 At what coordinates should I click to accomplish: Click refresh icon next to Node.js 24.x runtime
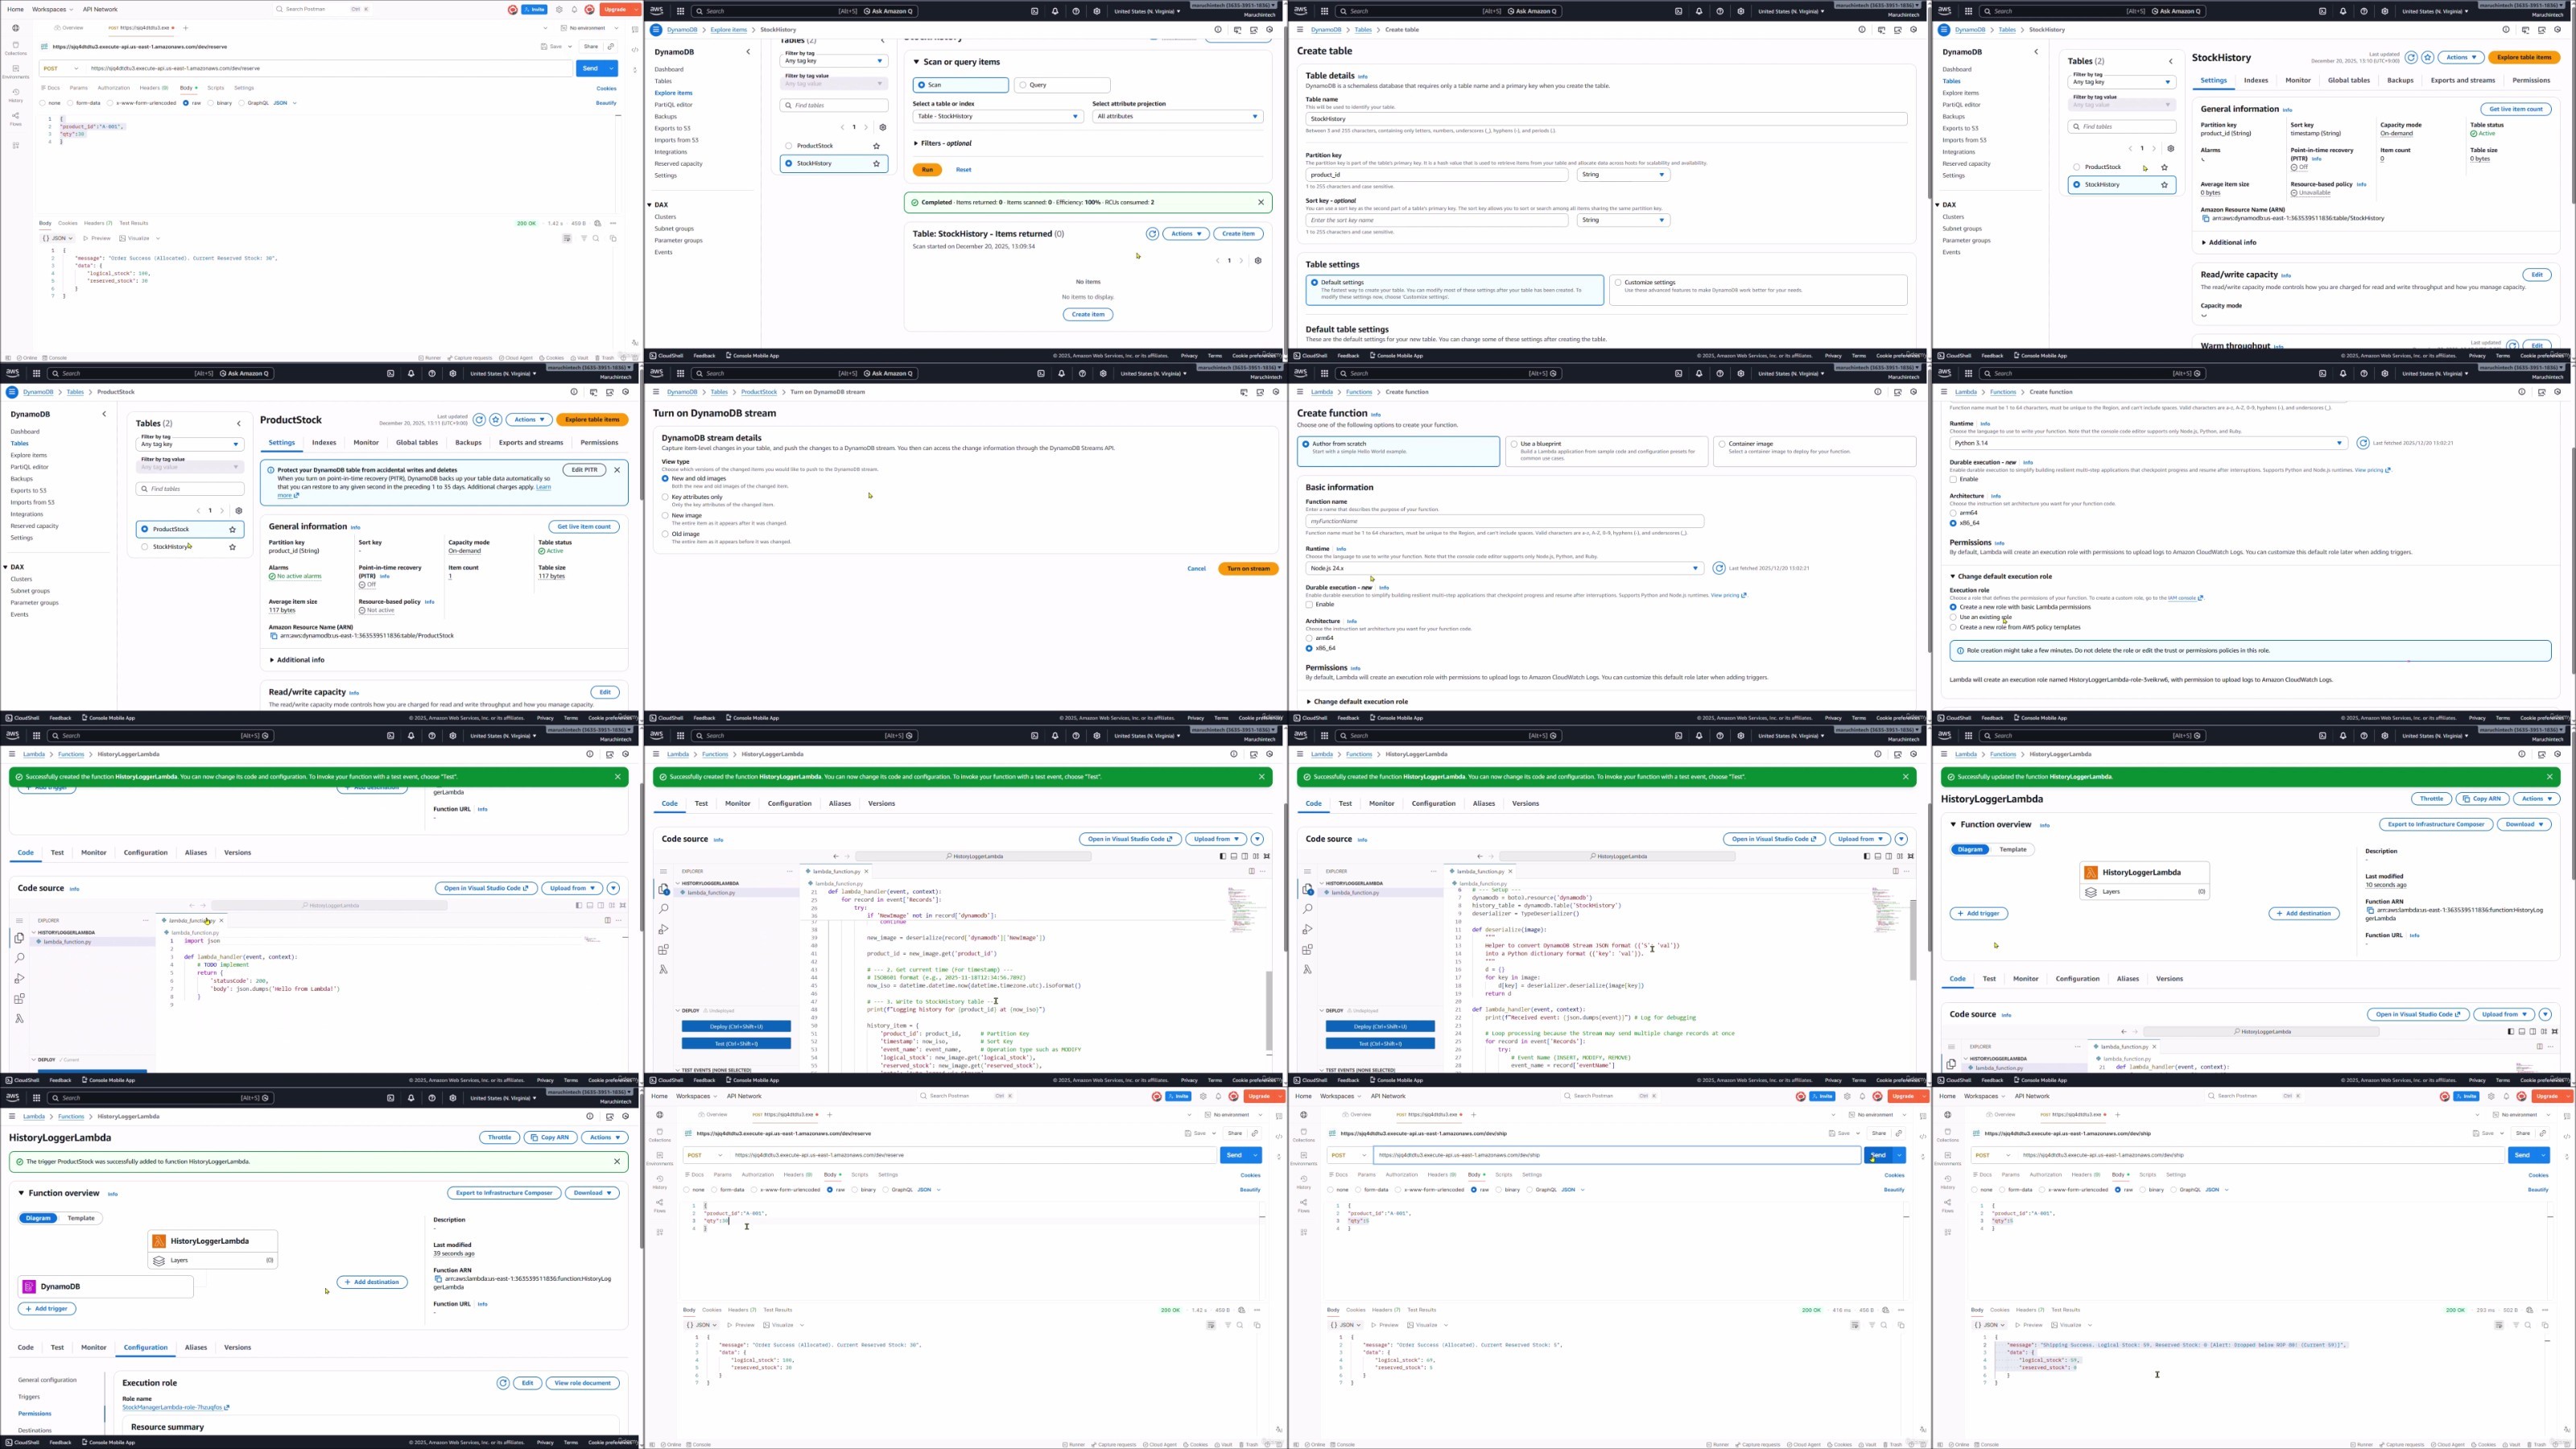[1719, 568]
